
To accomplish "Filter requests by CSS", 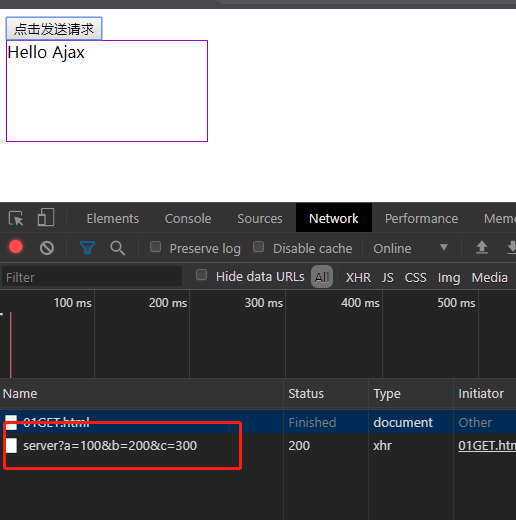I will (415, 277).
